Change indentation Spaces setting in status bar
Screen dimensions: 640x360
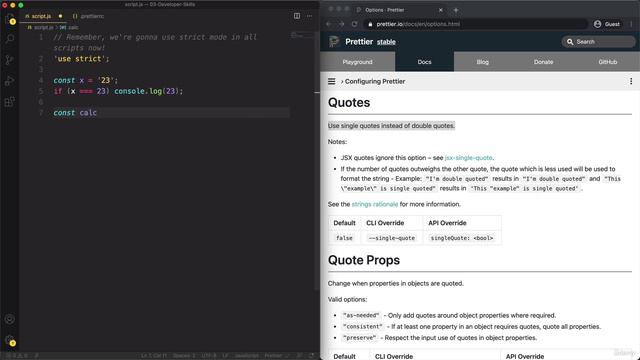pyautogui.click(x=184, y=356)
